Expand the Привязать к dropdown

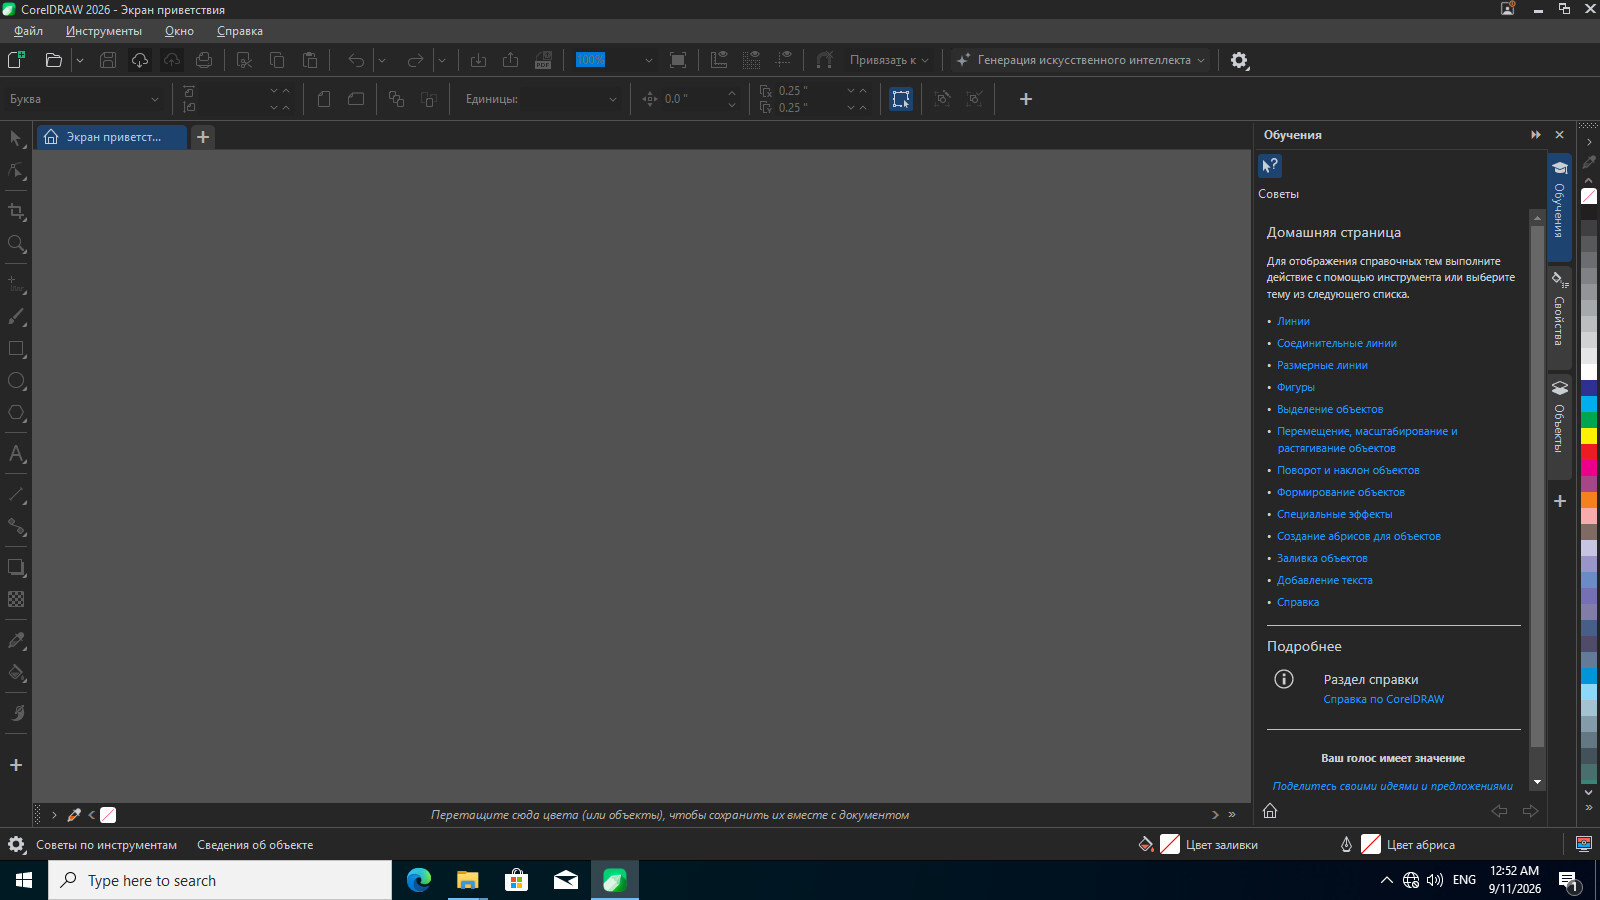coord(889,60)
